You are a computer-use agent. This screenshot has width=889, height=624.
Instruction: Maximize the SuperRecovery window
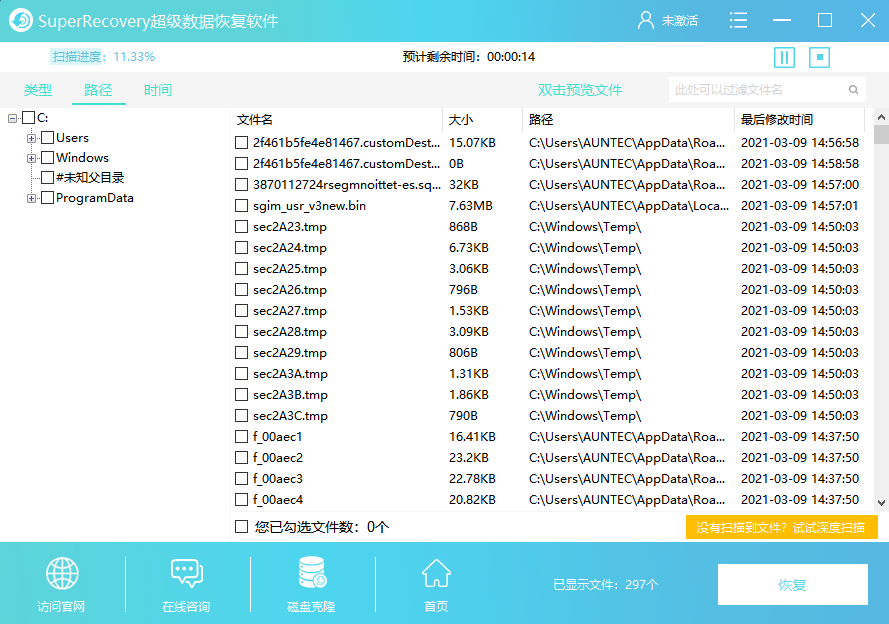pyautogui.click(x=825, y=20)
